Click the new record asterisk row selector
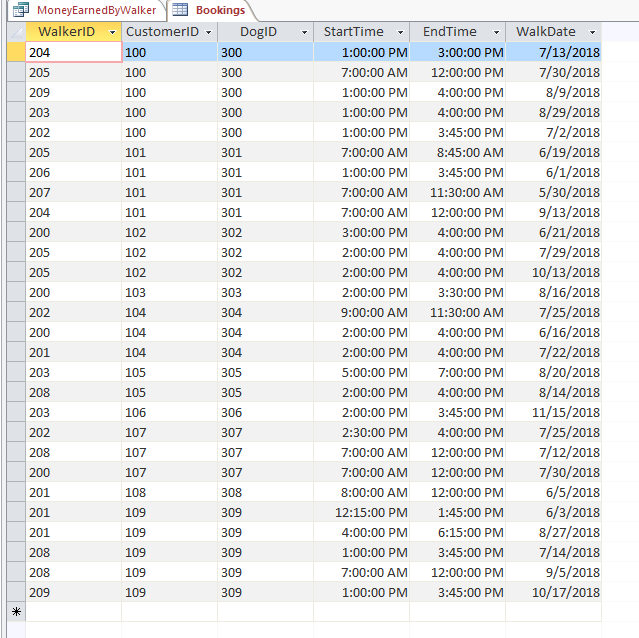 coord(16,612)
